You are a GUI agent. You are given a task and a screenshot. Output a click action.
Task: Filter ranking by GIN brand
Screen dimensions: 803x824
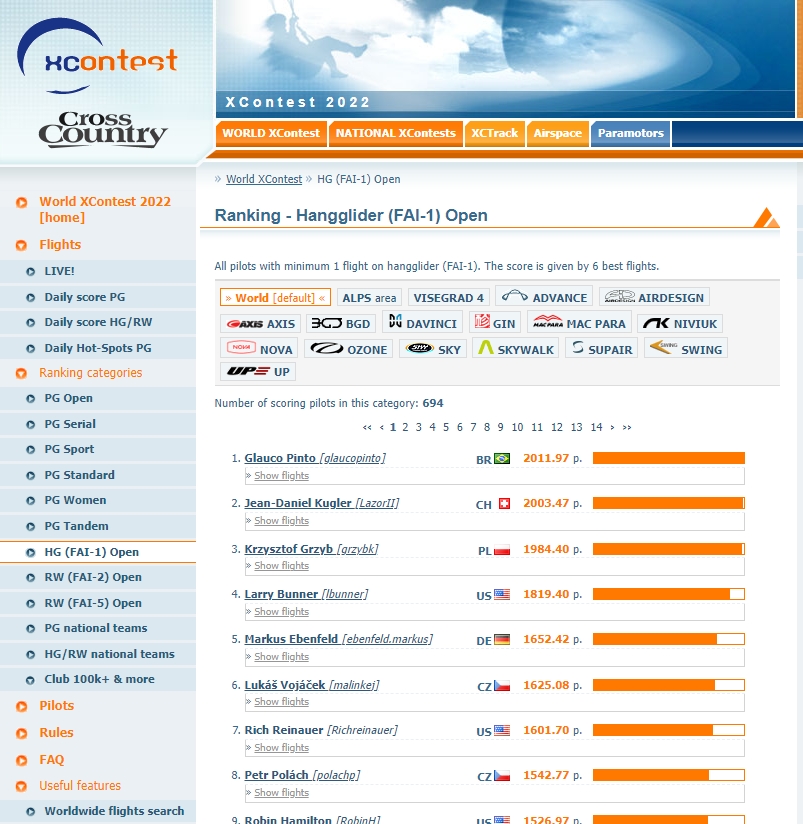pos(495,323)
